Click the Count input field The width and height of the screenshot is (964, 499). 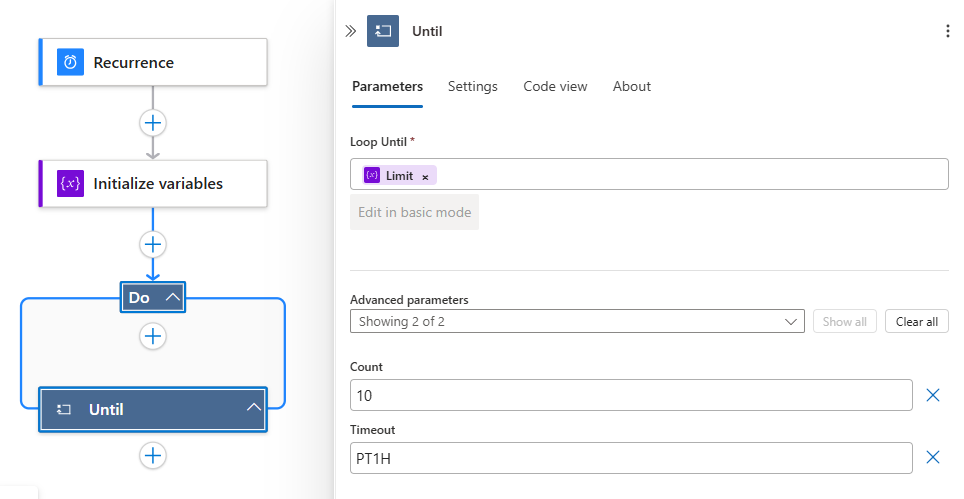pos(630,395)
